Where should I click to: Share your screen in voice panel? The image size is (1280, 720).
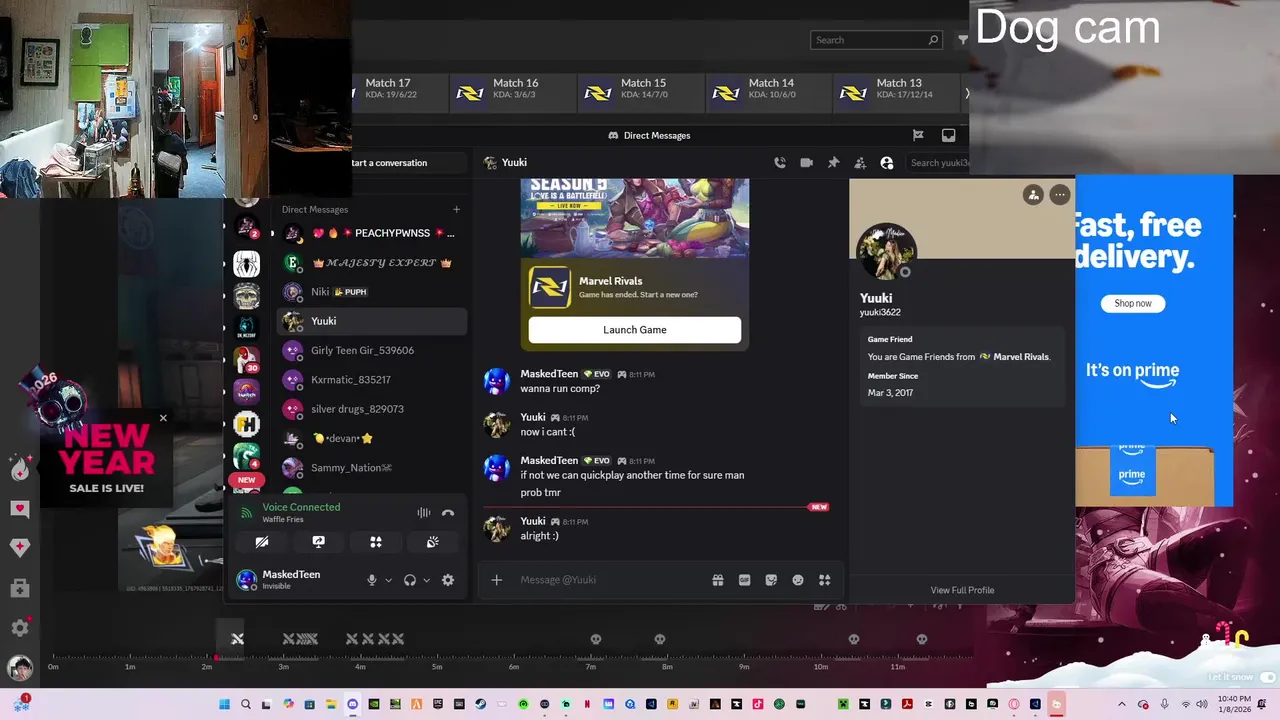(x=318, y=542)
